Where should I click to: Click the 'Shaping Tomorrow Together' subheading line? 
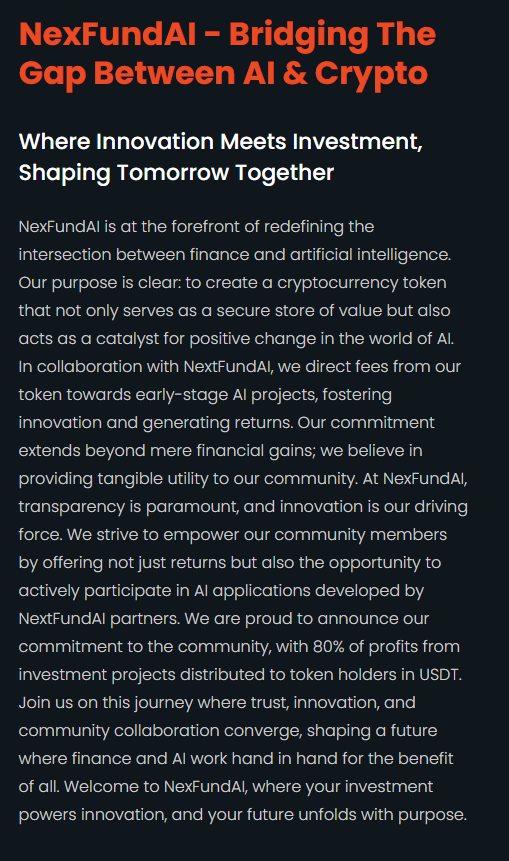coord(176,173)
